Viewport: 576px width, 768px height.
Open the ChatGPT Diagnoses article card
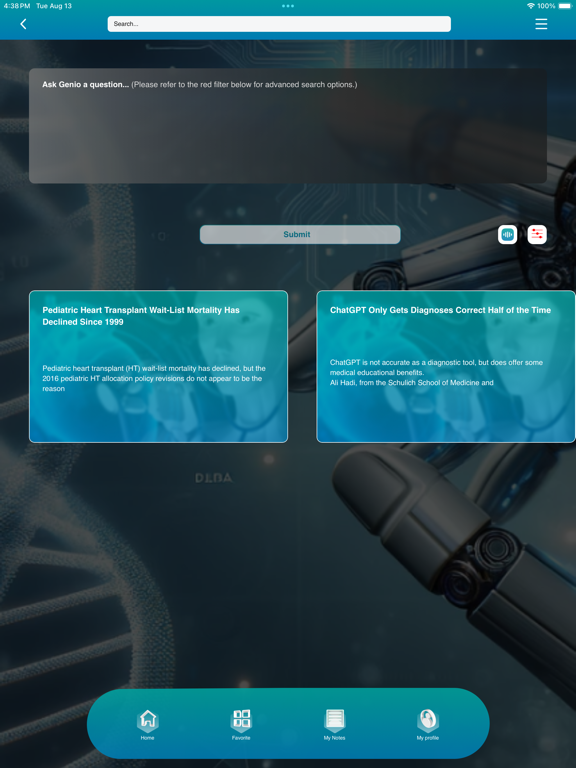click(x=446, y=366)
